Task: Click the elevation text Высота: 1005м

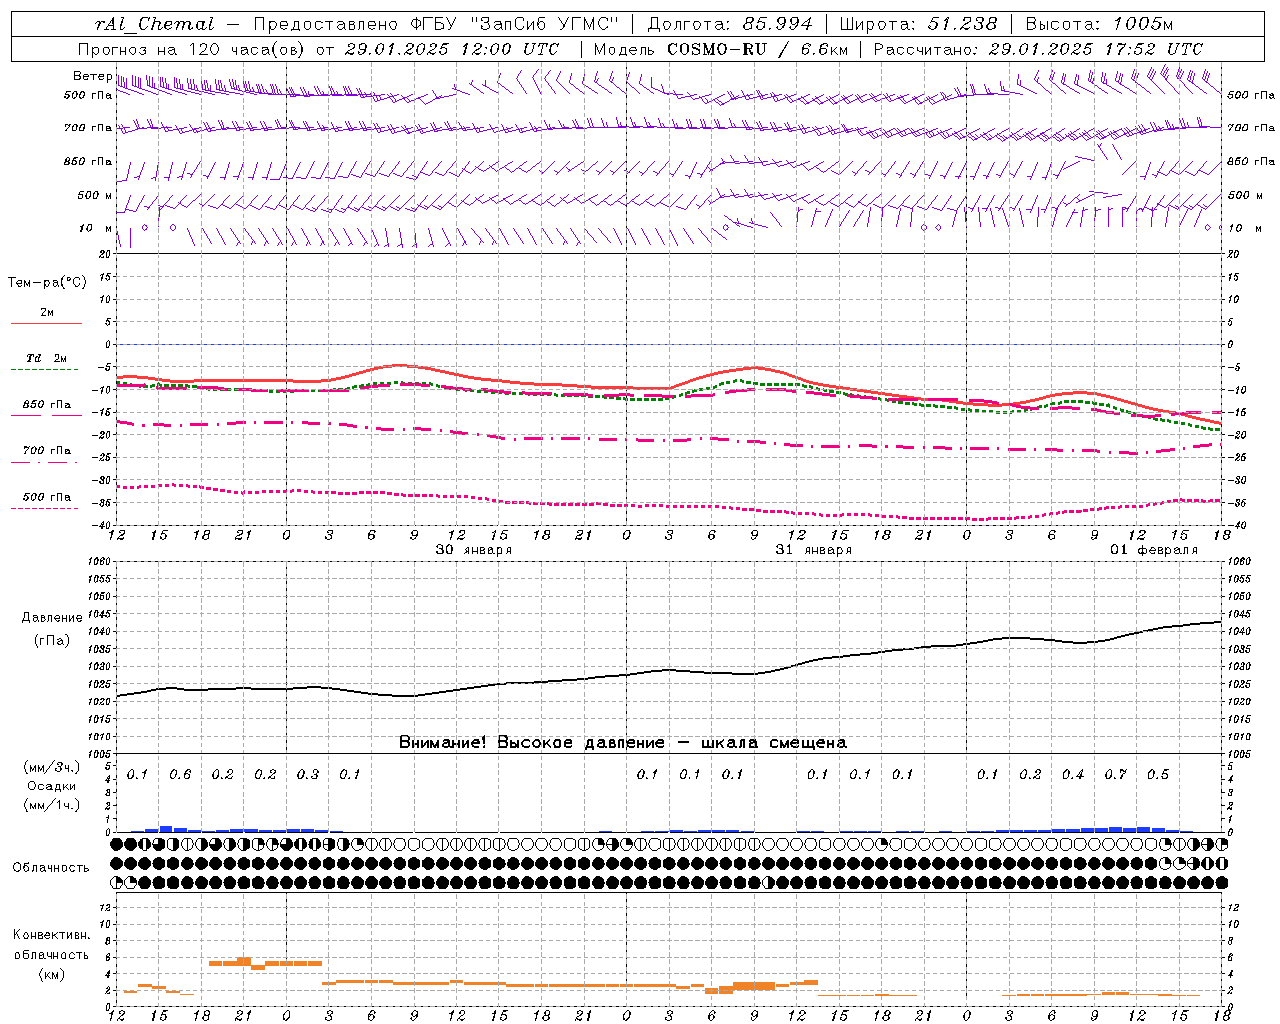Action: point(1099,24)
